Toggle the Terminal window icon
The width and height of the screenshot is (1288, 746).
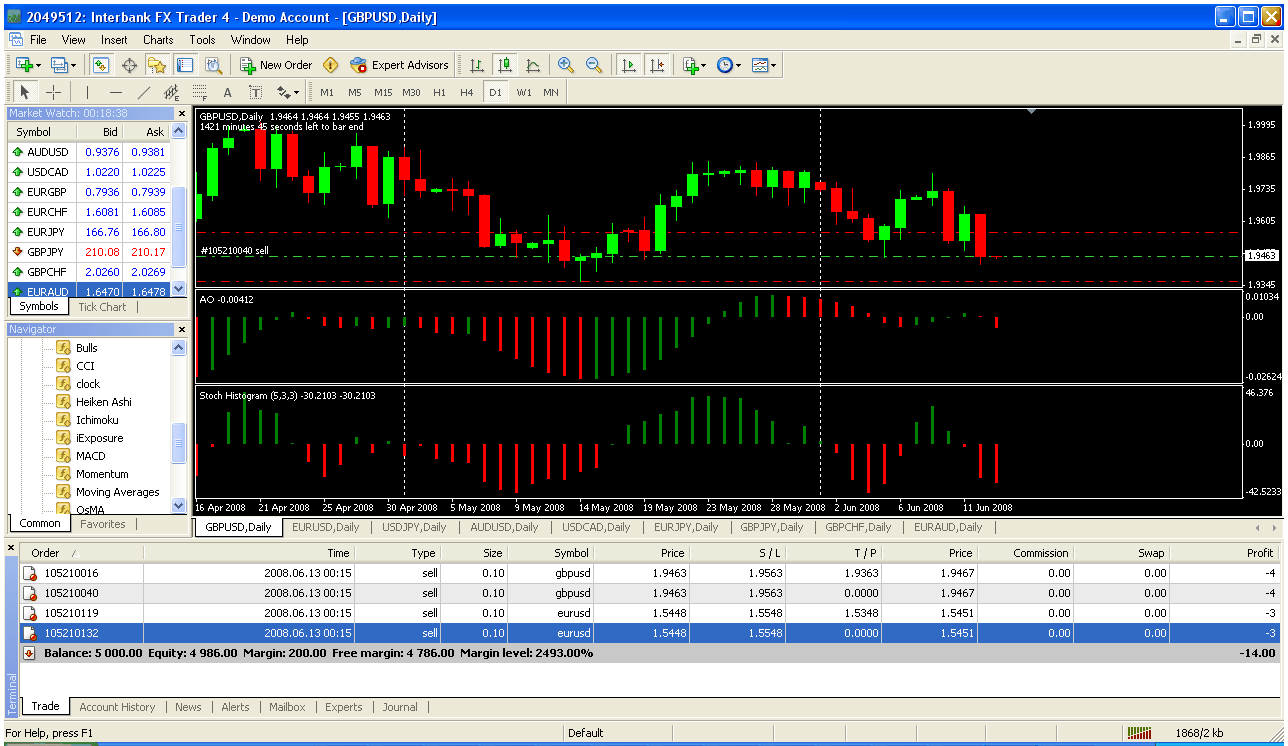(185, 65)
